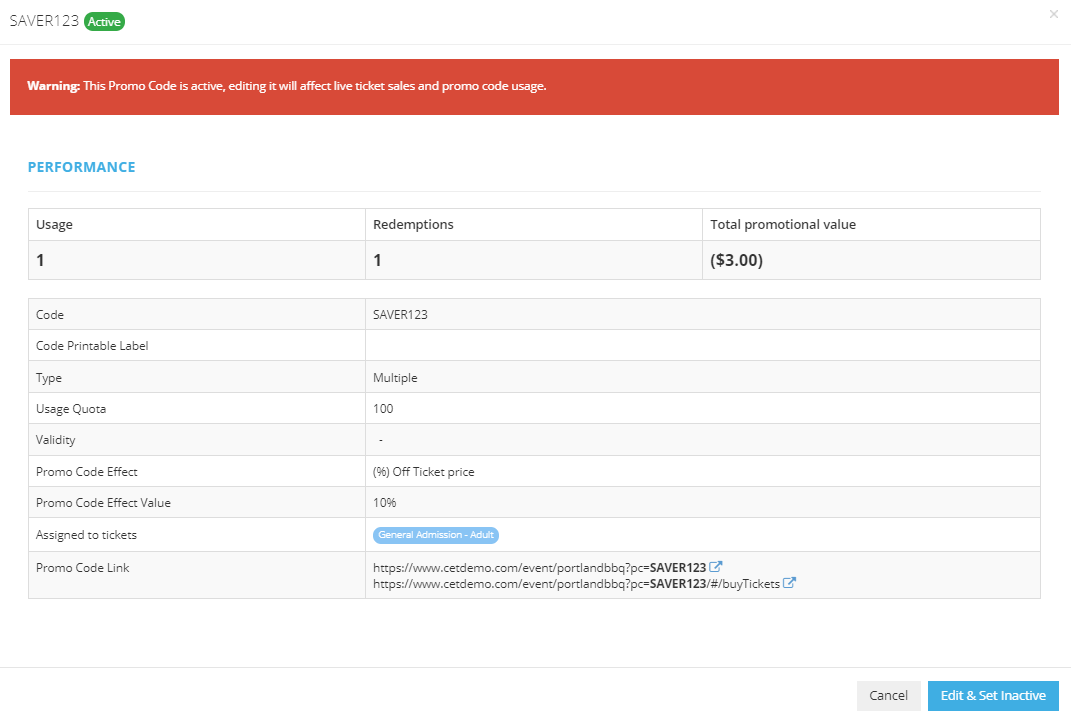
Task: Click the Validity row label
Action: (55, 440)
